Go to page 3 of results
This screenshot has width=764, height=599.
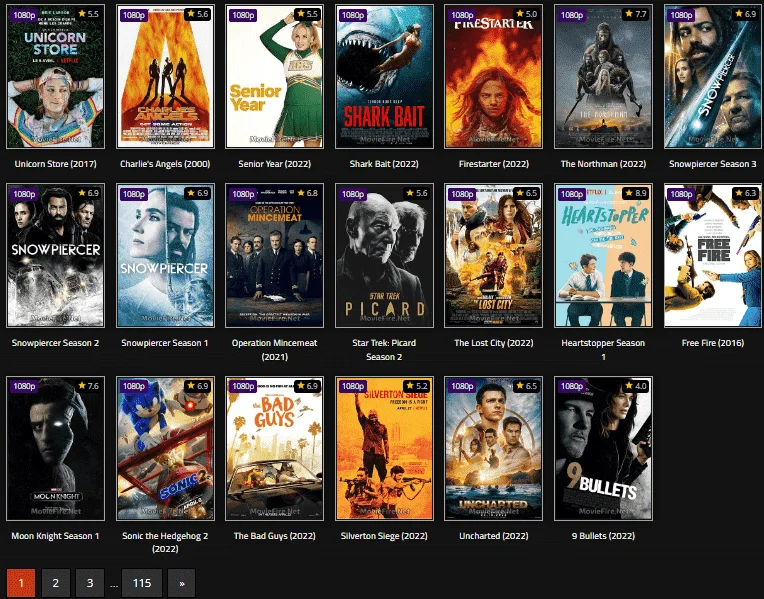(90, 583)
